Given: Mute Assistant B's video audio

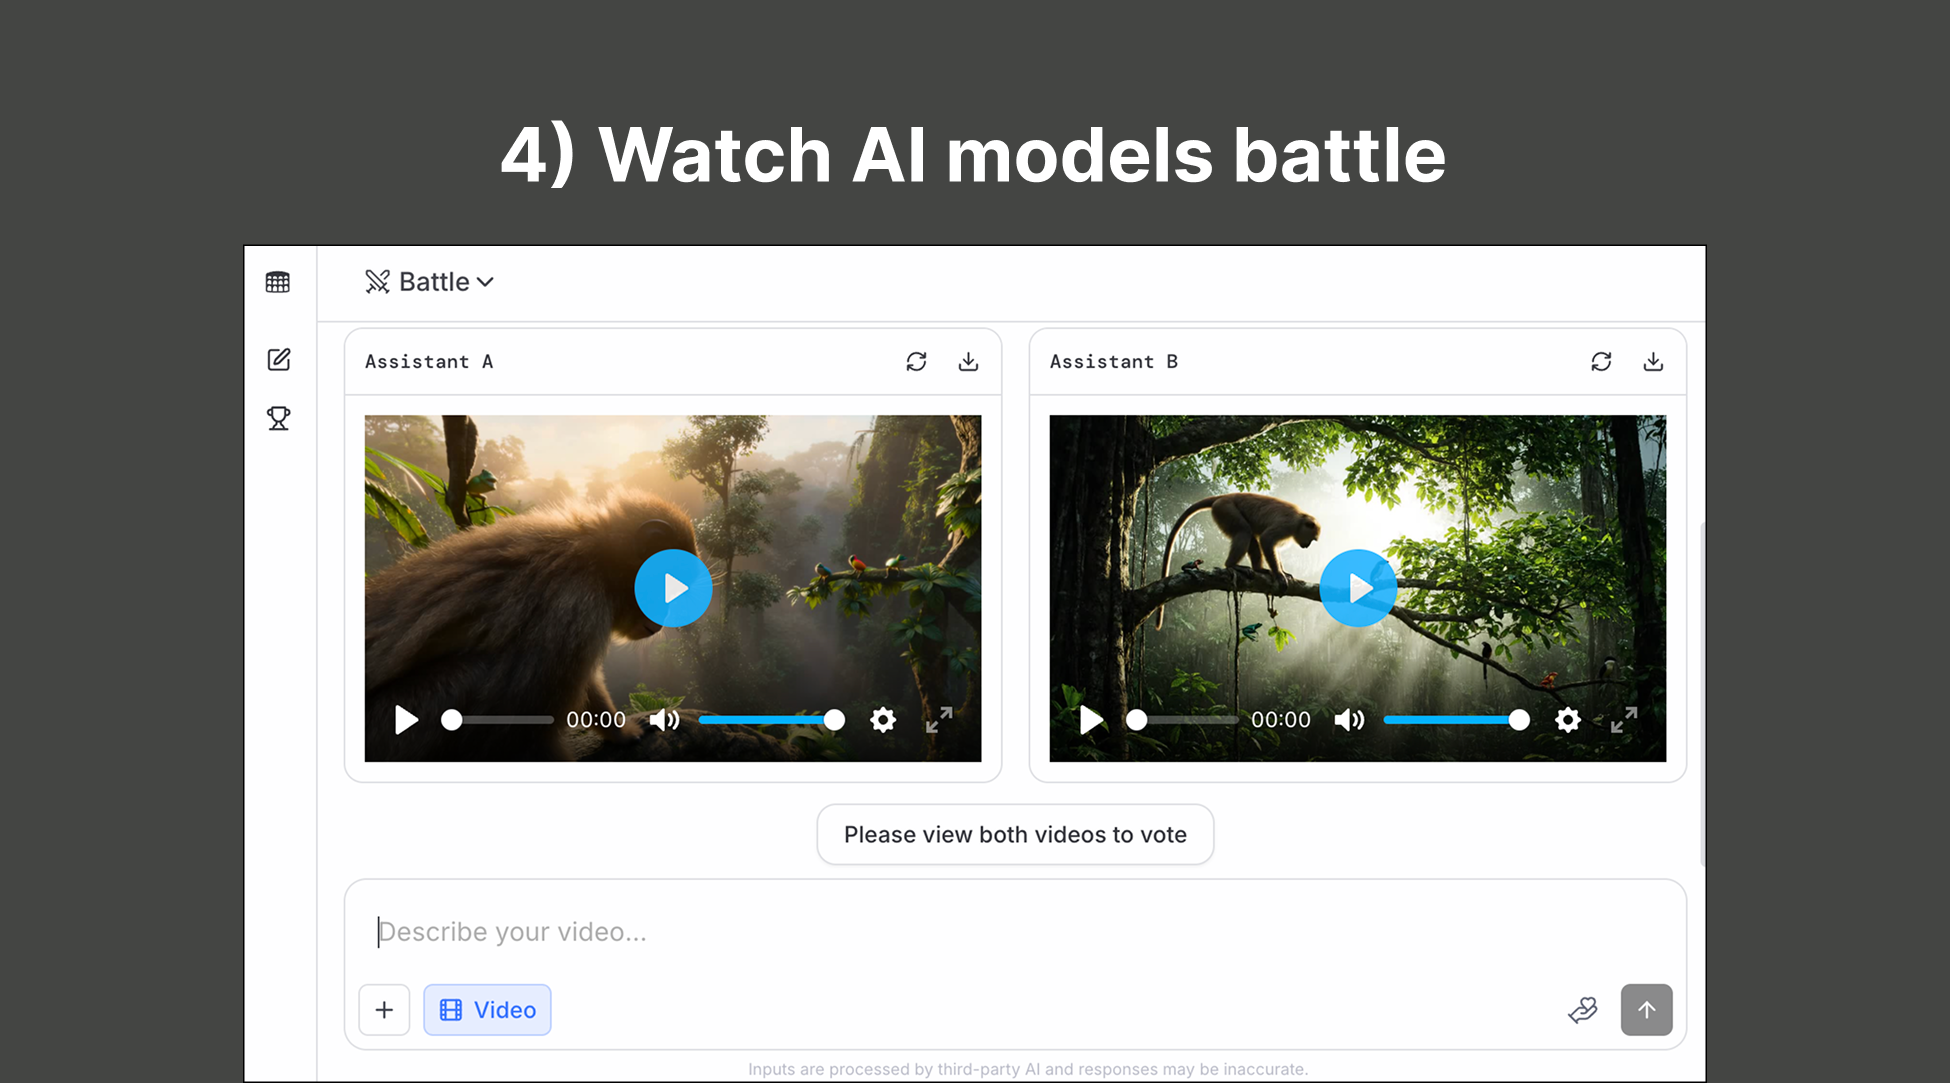Looking at the screenshot, I should pos(1349,720).
